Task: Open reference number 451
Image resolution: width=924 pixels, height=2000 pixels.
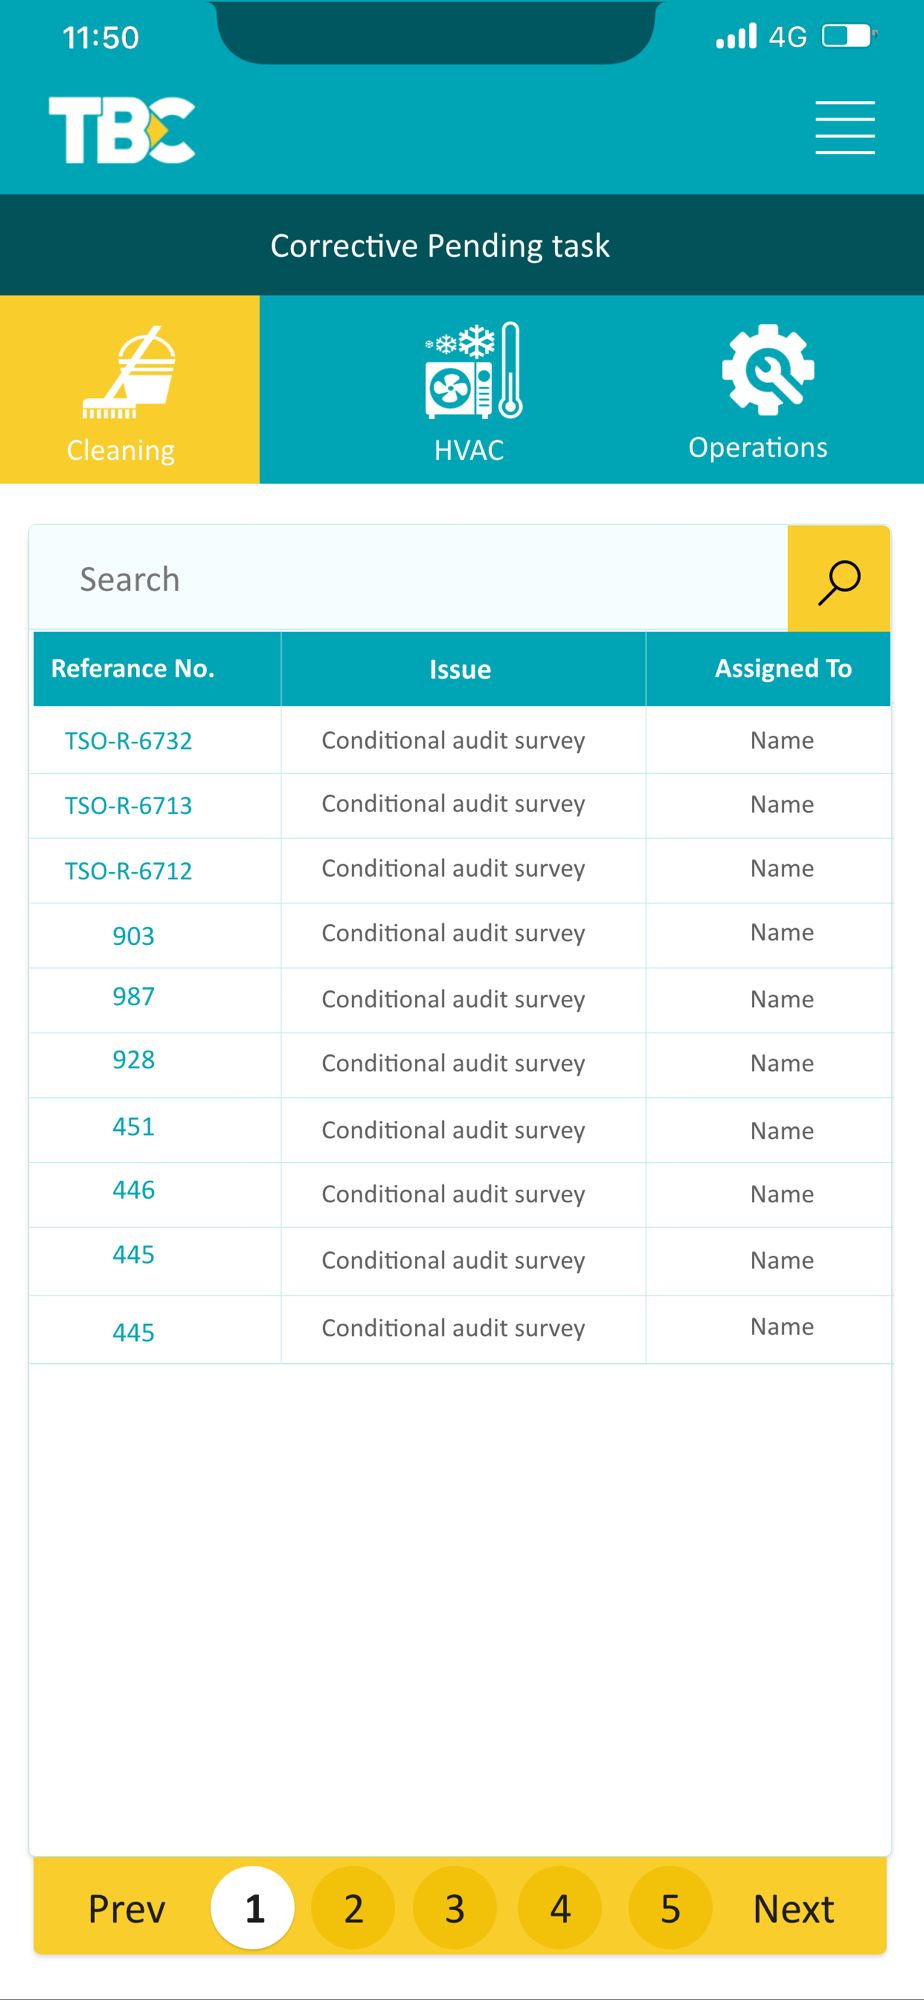Action: pyautogui.click(x=134, y=1127)
